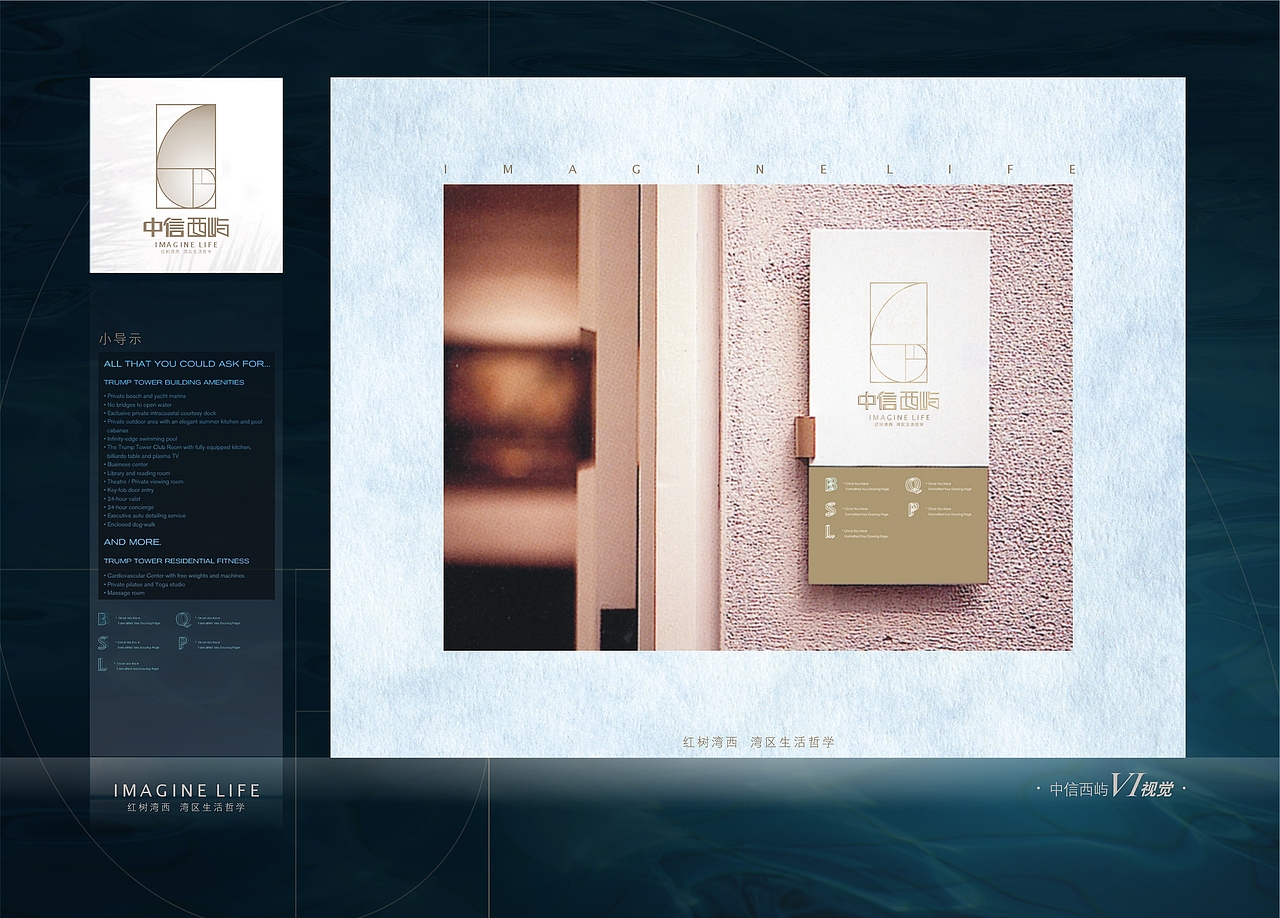
Task: Select 'Exclusive private intracoastal courtesy dock' line
Action: [160, 413]
